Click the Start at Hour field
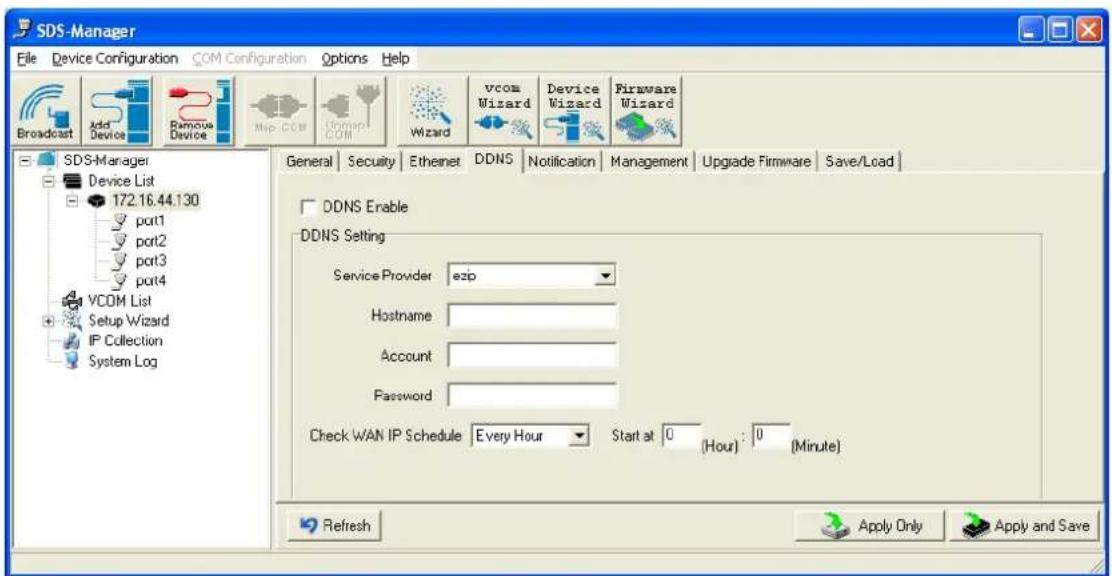This screenshot has height=576, width=1112. (681, 435)
